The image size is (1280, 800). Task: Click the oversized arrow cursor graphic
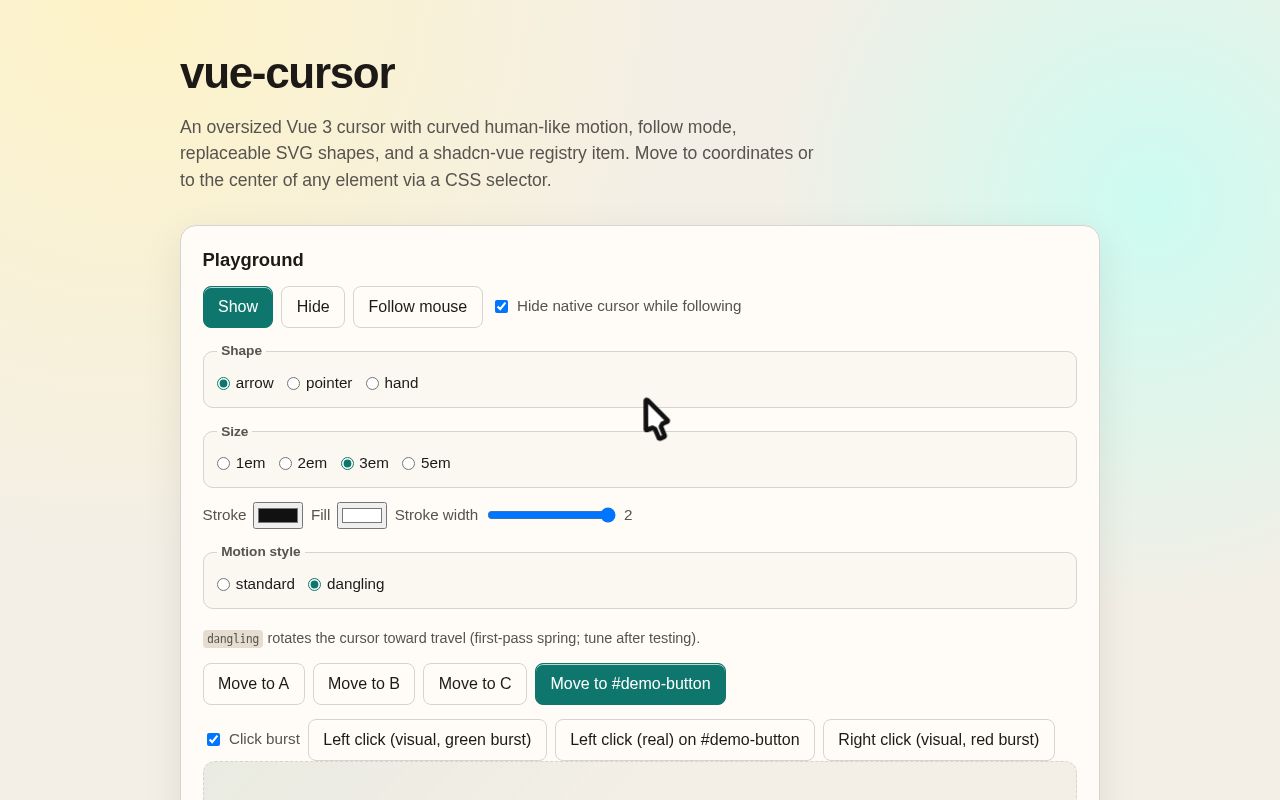[655, 419]
